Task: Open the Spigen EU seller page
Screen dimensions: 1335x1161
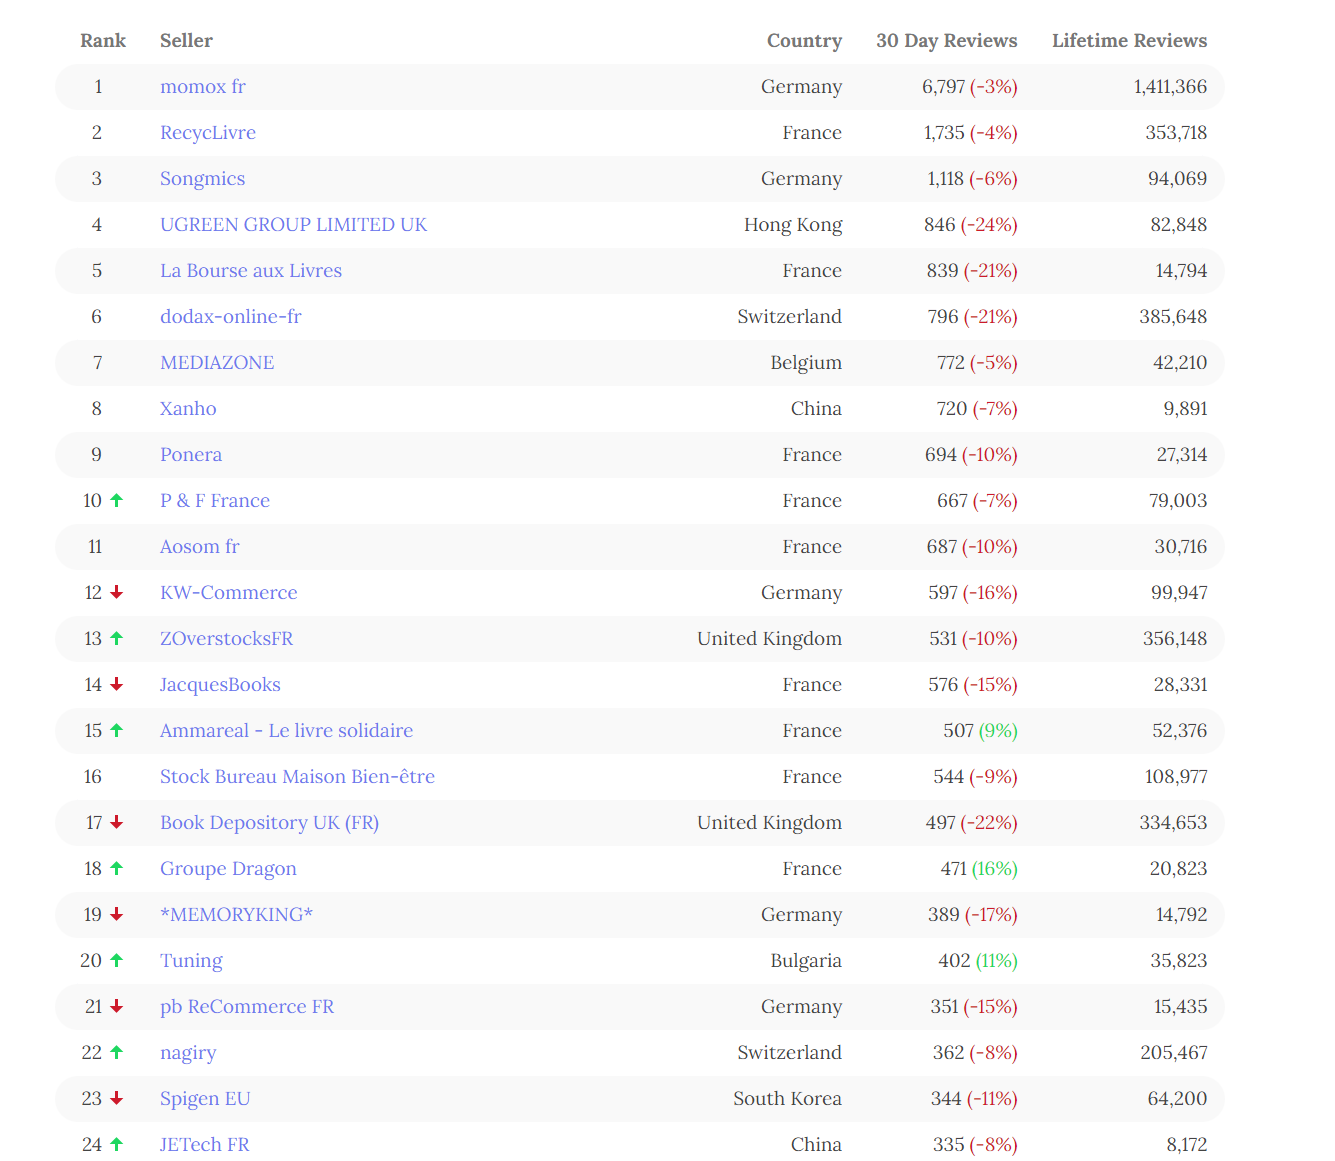Action: 205,1099
